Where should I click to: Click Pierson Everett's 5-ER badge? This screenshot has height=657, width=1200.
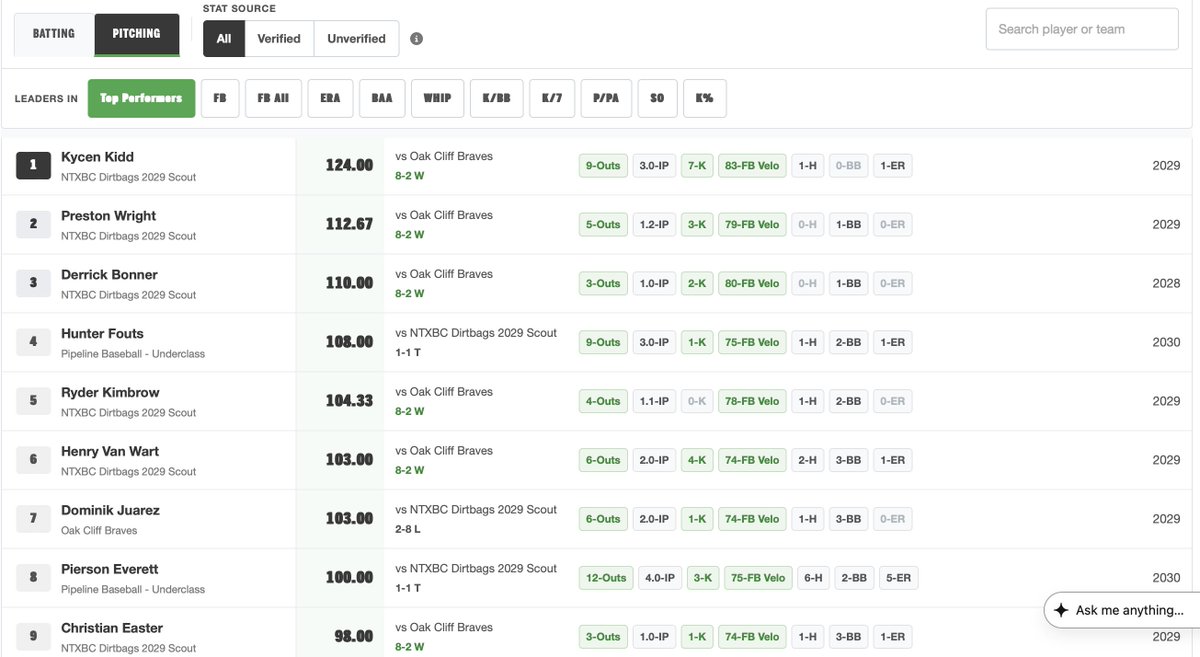[898, 578]
